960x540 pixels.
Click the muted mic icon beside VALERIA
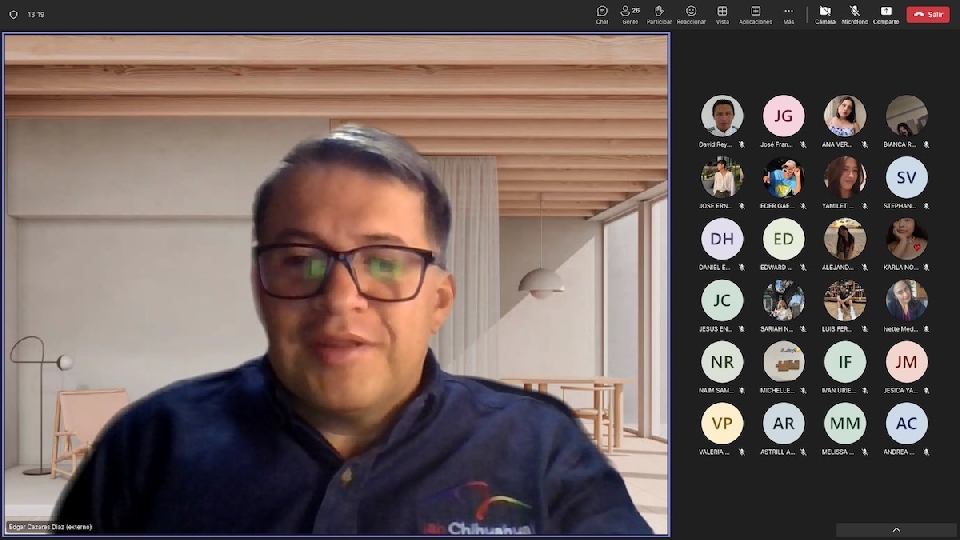click(741, 452)
